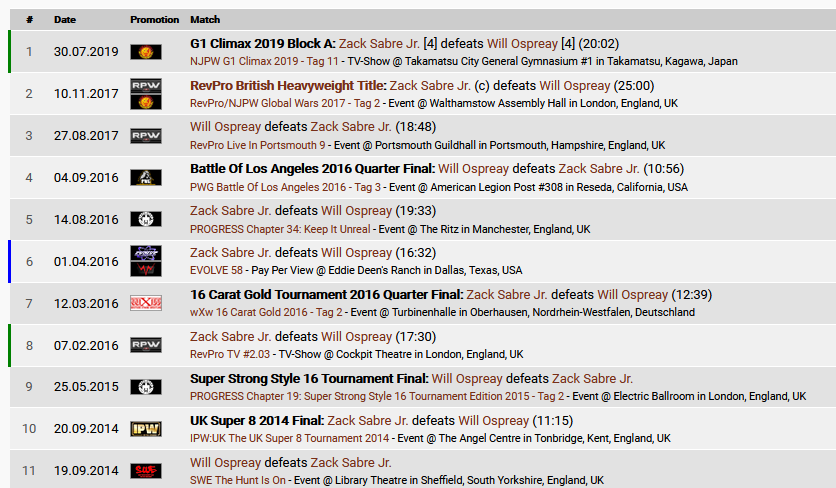Viewport: 836px width, 488px height.
Task: Open the PWG promotion logo
Action: 145,178
